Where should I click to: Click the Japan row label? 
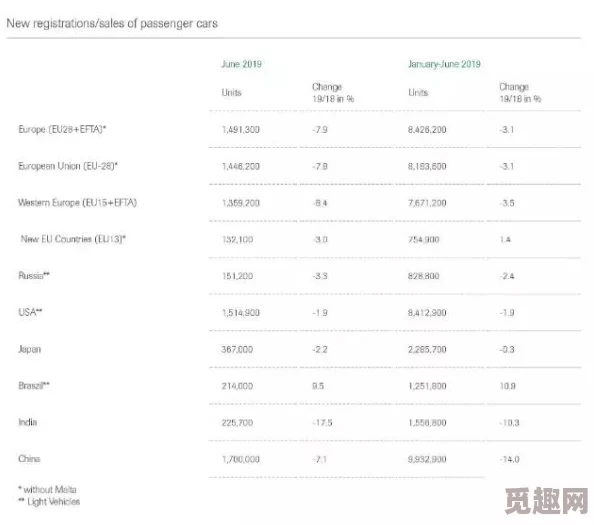tap(30, 349)
